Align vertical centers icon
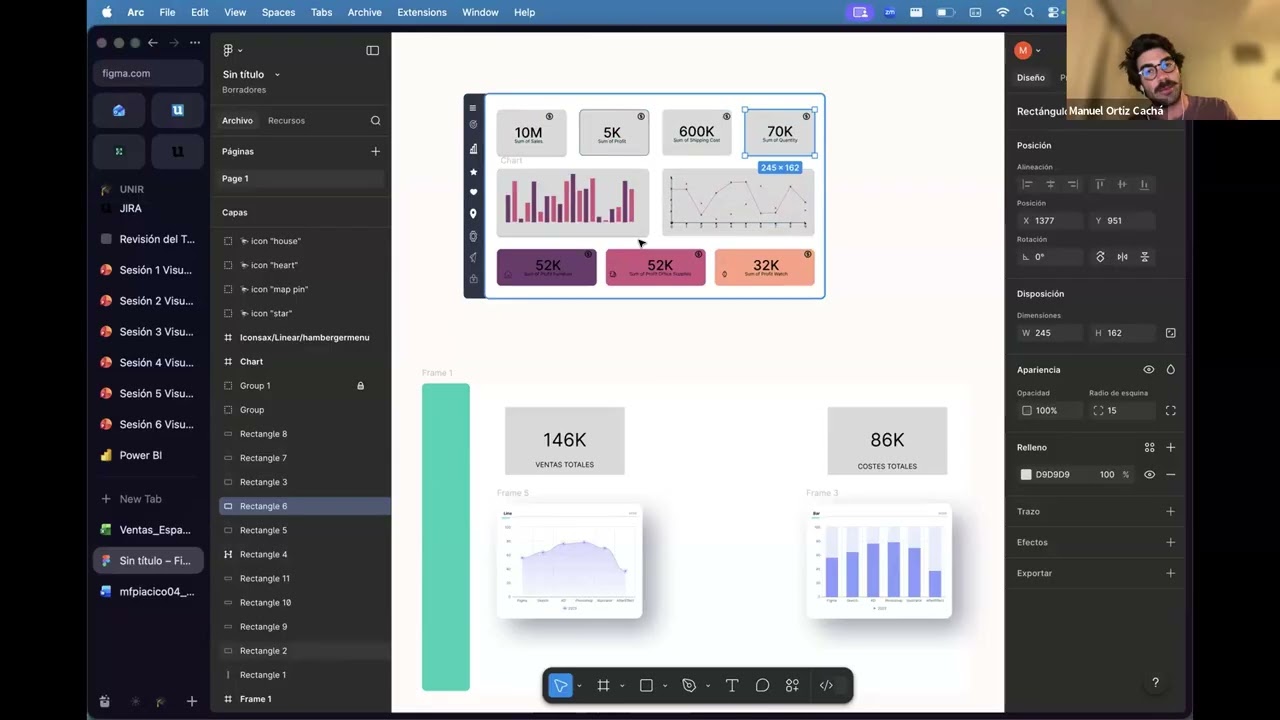The image size is (1280, 720). [1122, 184]
